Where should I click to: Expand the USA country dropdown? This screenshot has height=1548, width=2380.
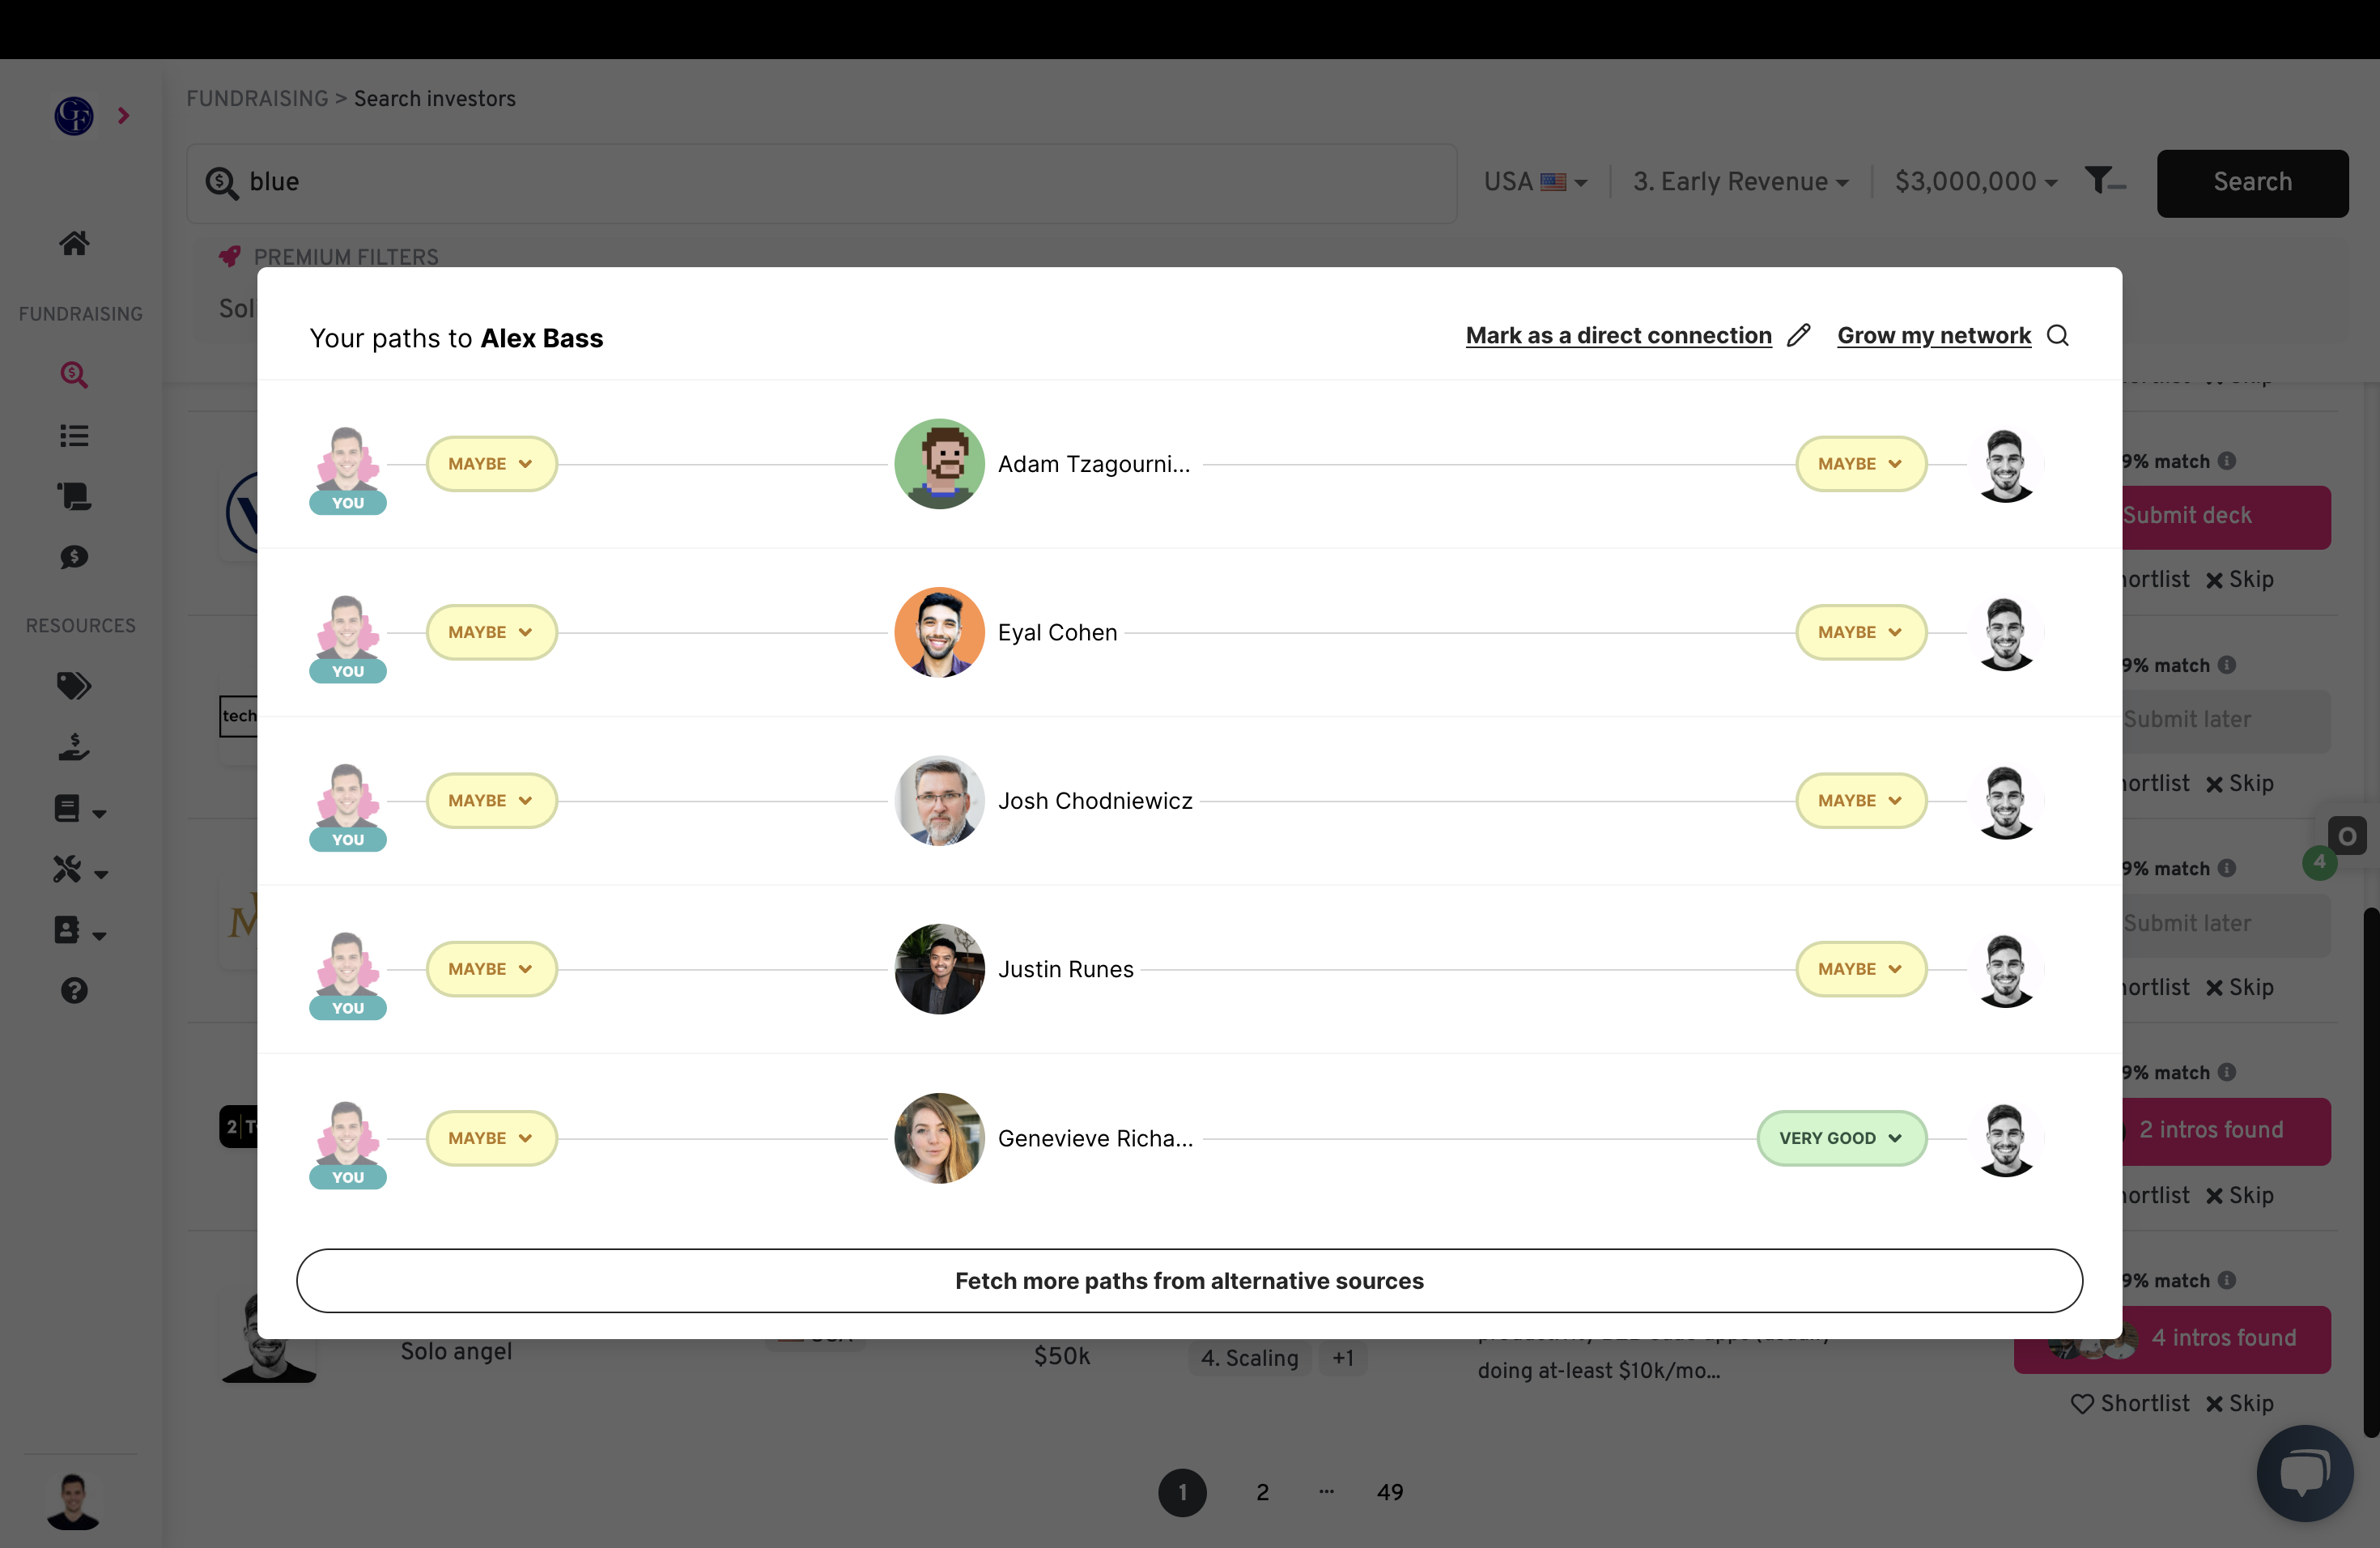[1535, 182]
